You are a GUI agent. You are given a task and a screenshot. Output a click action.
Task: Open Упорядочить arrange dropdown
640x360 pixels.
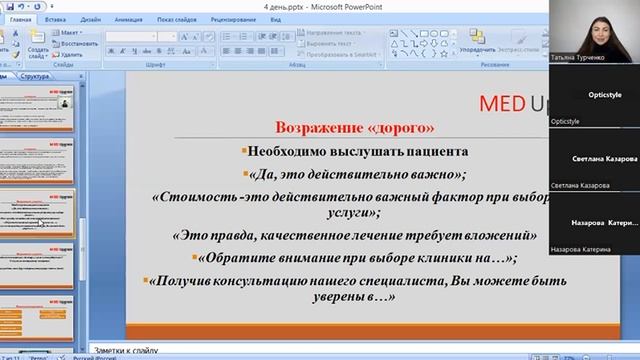478,42
